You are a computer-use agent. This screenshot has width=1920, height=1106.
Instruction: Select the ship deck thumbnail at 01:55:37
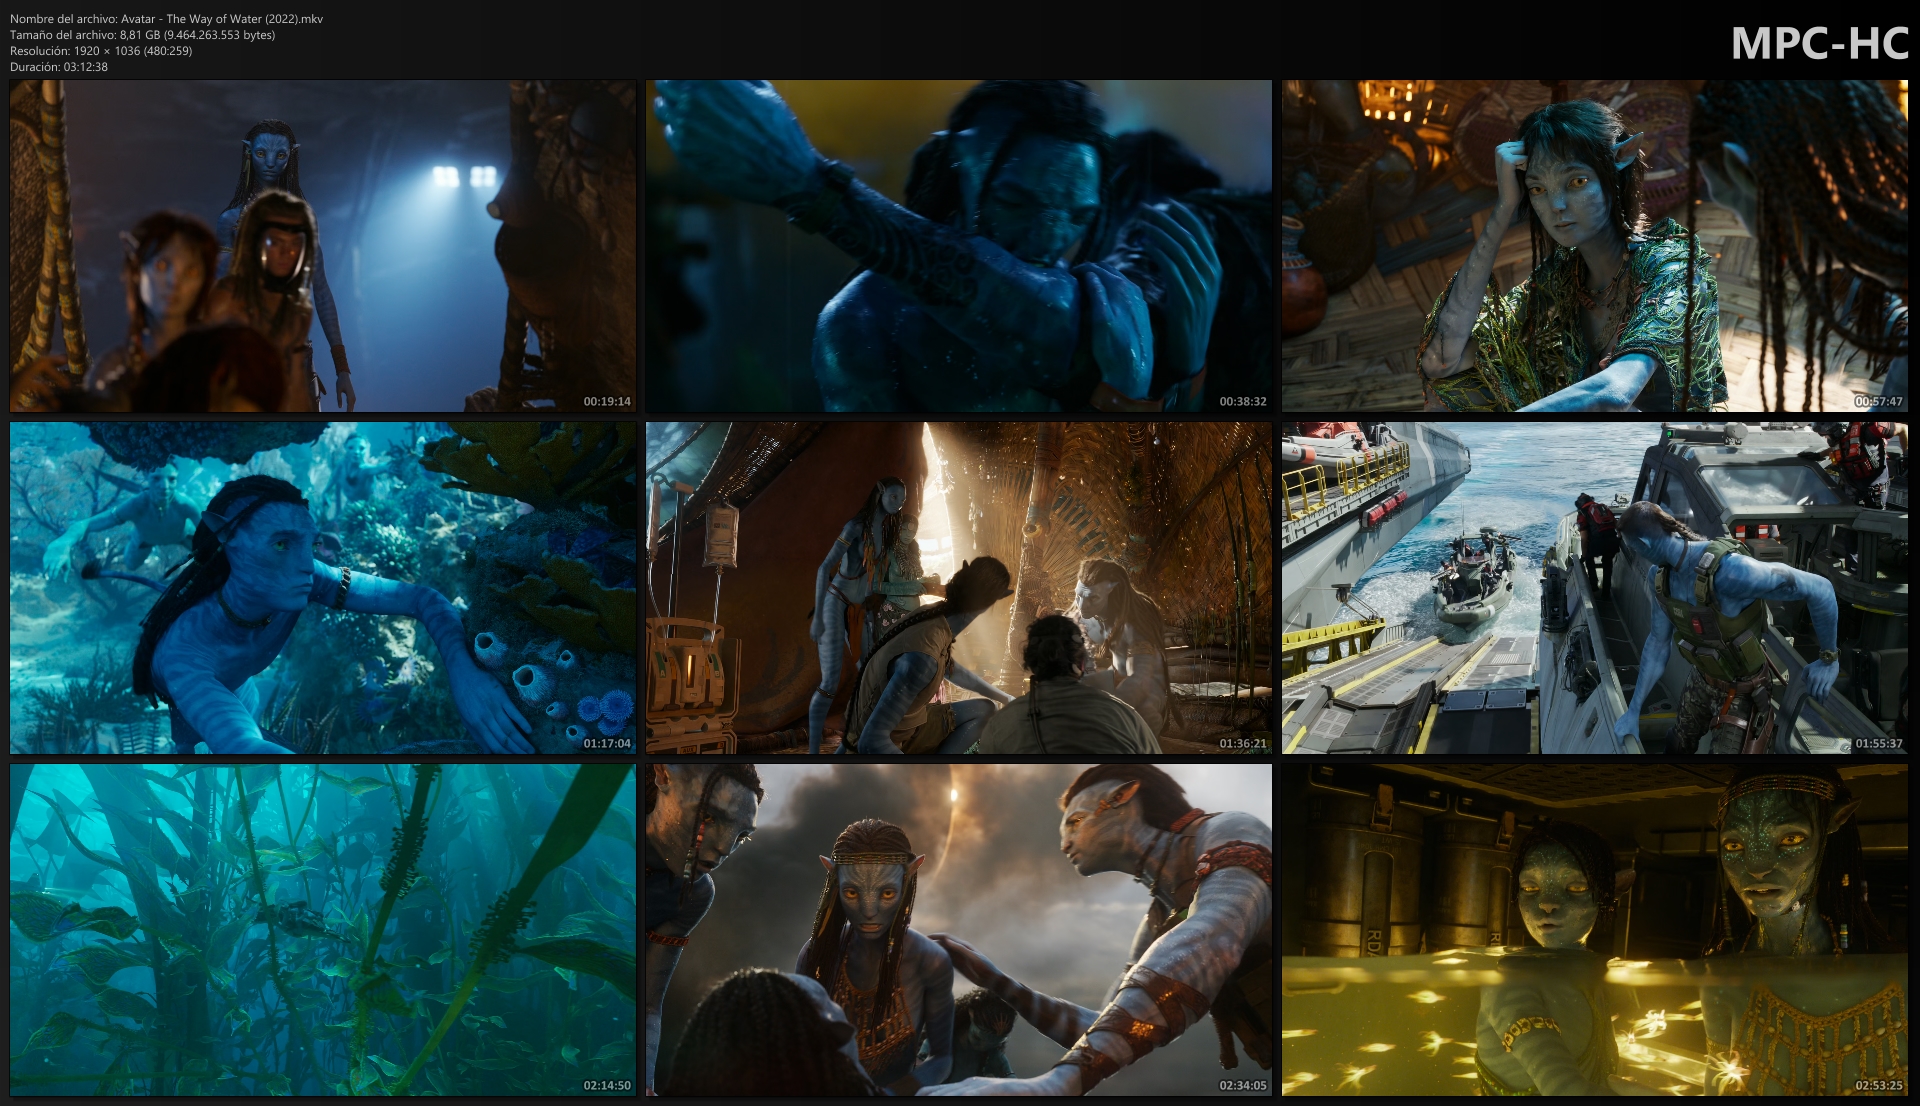click(1594, 587)
